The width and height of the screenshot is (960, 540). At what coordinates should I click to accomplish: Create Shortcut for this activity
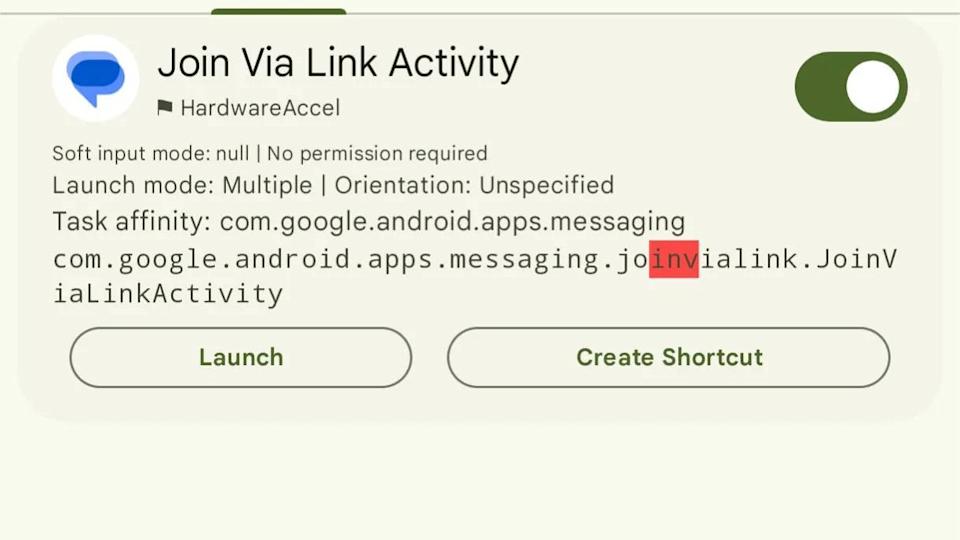pyautogui.click(x=669, y=358)
